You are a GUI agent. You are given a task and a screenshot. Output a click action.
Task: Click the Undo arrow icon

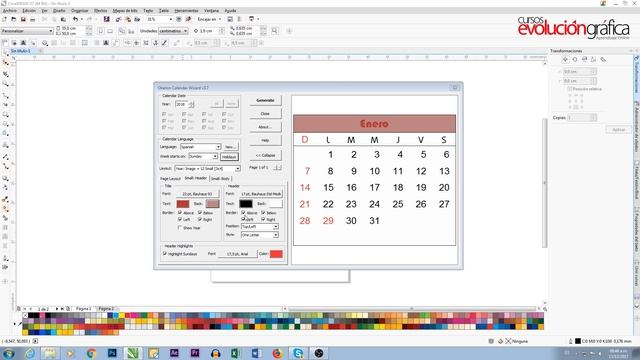[75, 19]
